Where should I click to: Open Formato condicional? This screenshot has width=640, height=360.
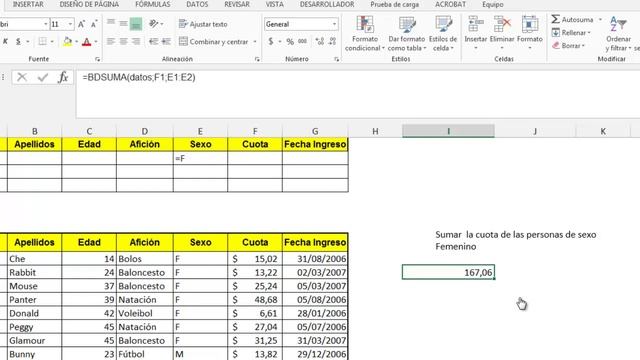pos(365,33)
